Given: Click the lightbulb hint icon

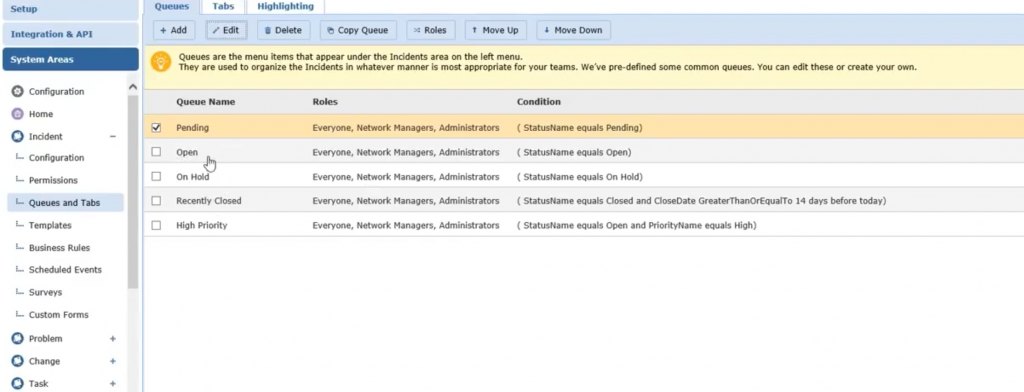Looking at the screenshot, I should (x=161, y=62).
